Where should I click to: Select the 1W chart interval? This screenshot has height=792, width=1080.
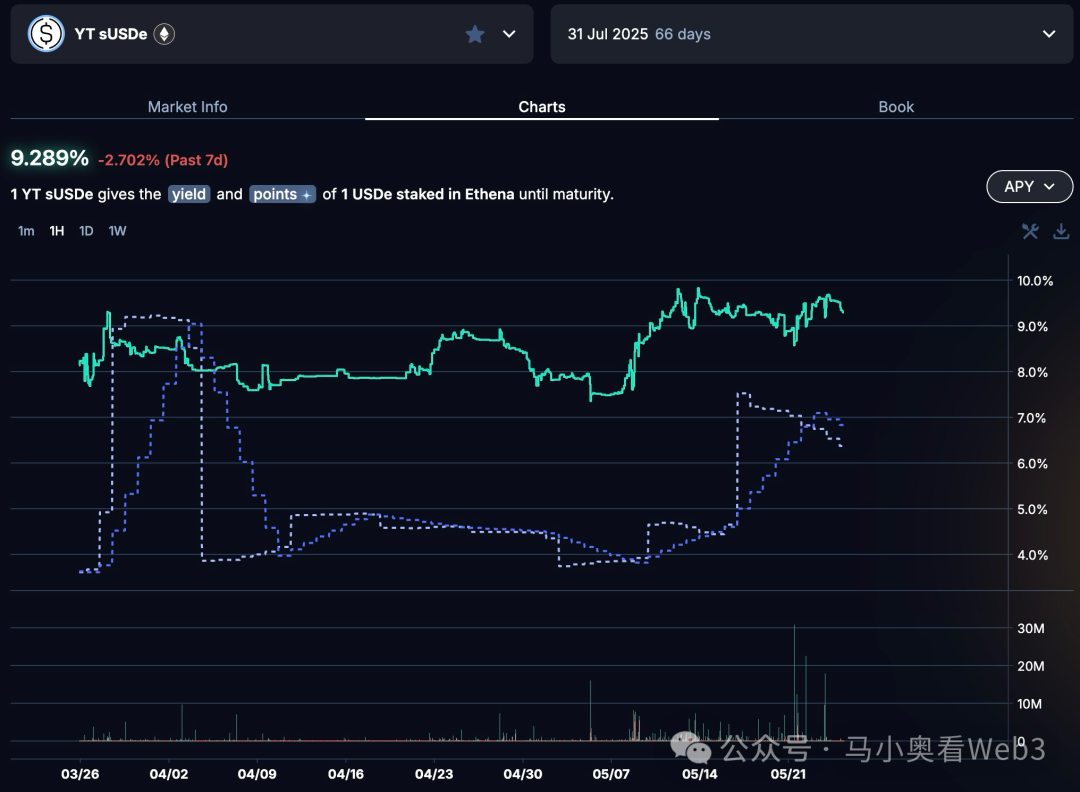coord(117,231)
